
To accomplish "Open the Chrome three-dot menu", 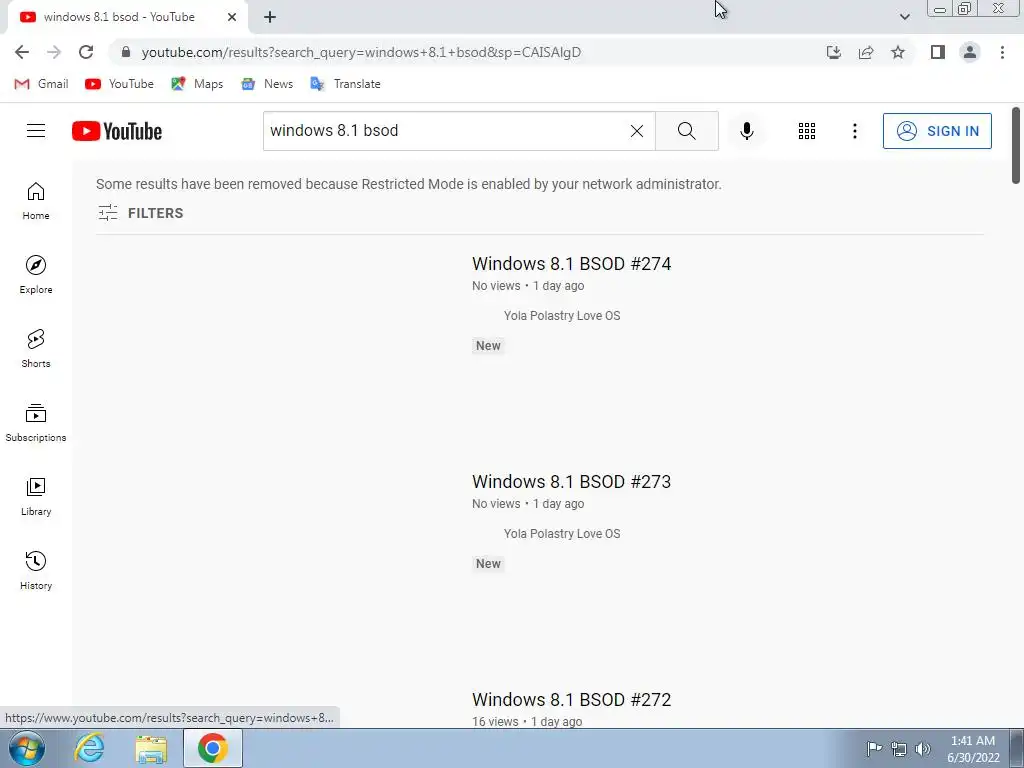I will point(1002,52).
